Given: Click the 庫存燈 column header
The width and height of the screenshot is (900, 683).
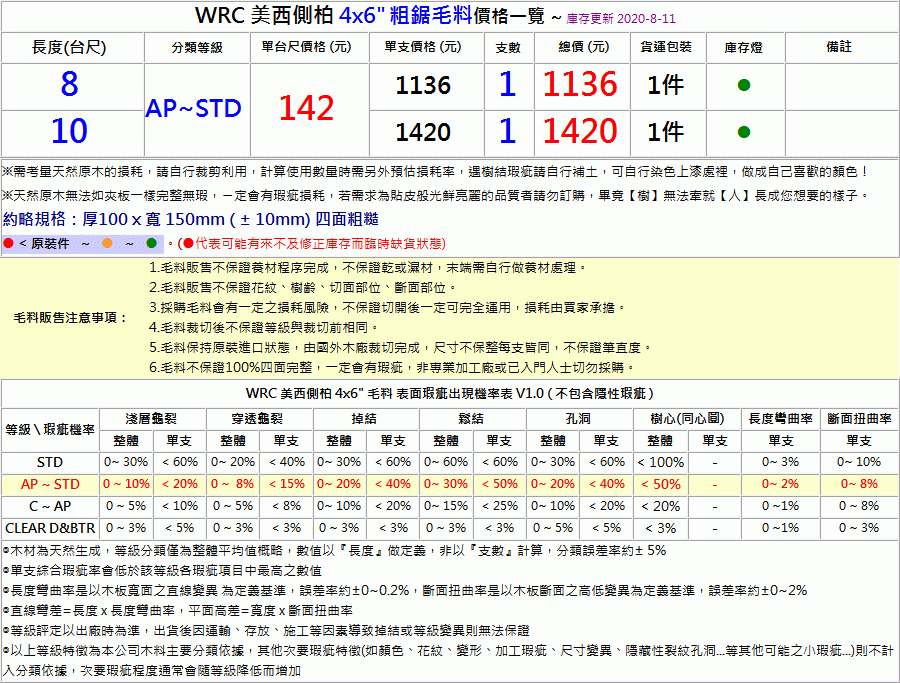Looking at the screenshot, I should click(743, 48).
